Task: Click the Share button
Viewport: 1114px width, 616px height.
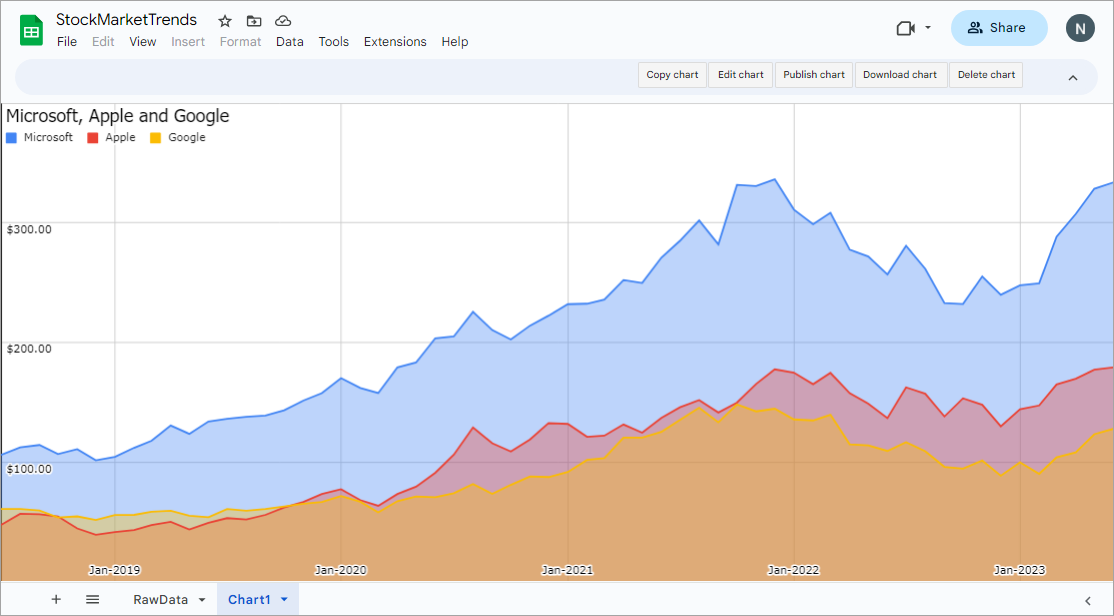Action: 999,28
